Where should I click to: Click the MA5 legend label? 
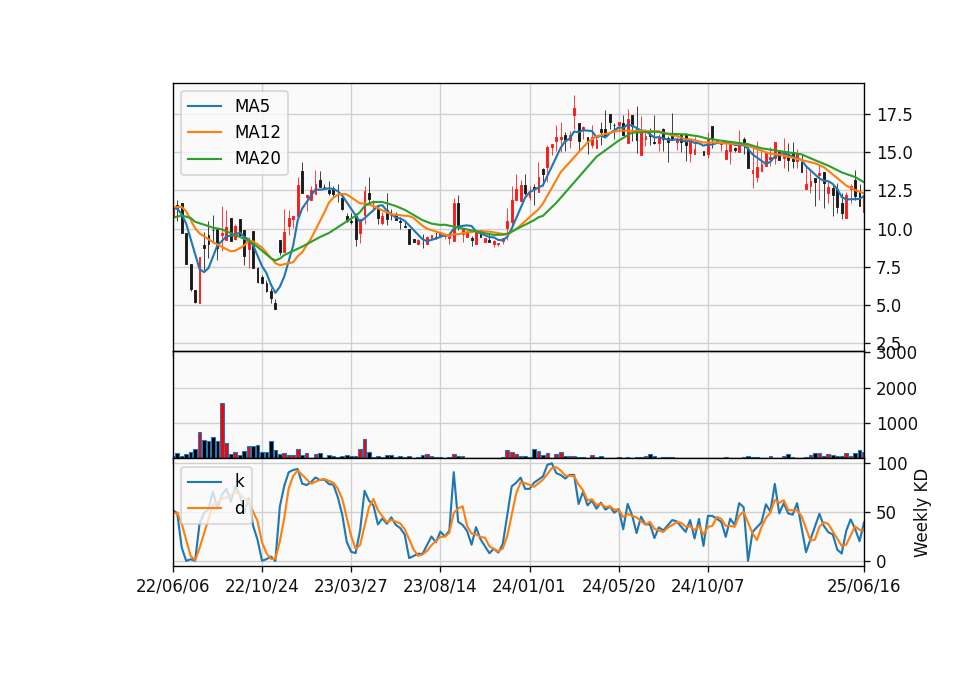click(x=252, y=106)
